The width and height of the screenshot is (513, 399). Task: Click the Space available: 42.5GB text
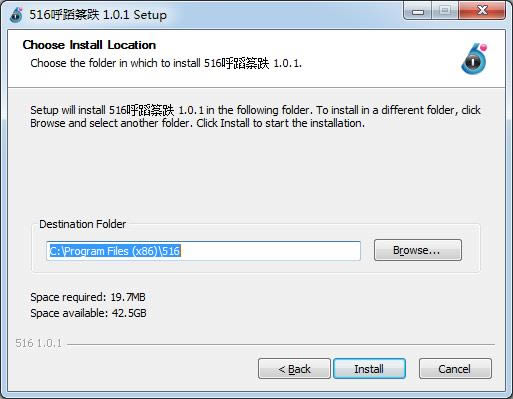tap(88, 313)
